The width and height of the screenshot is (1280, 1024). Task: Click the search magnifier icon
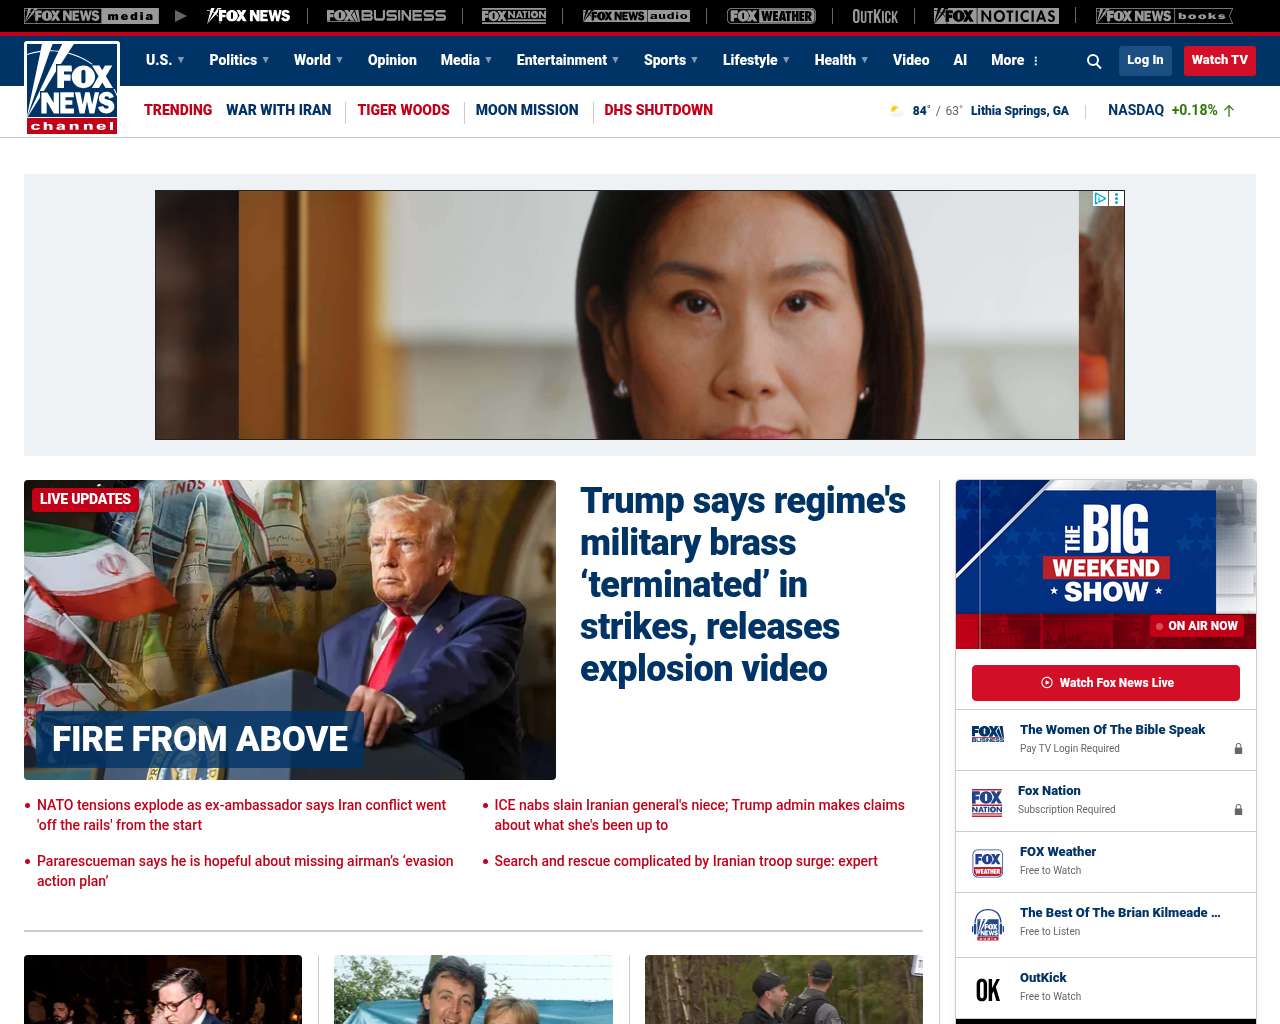pos(1094,61)
